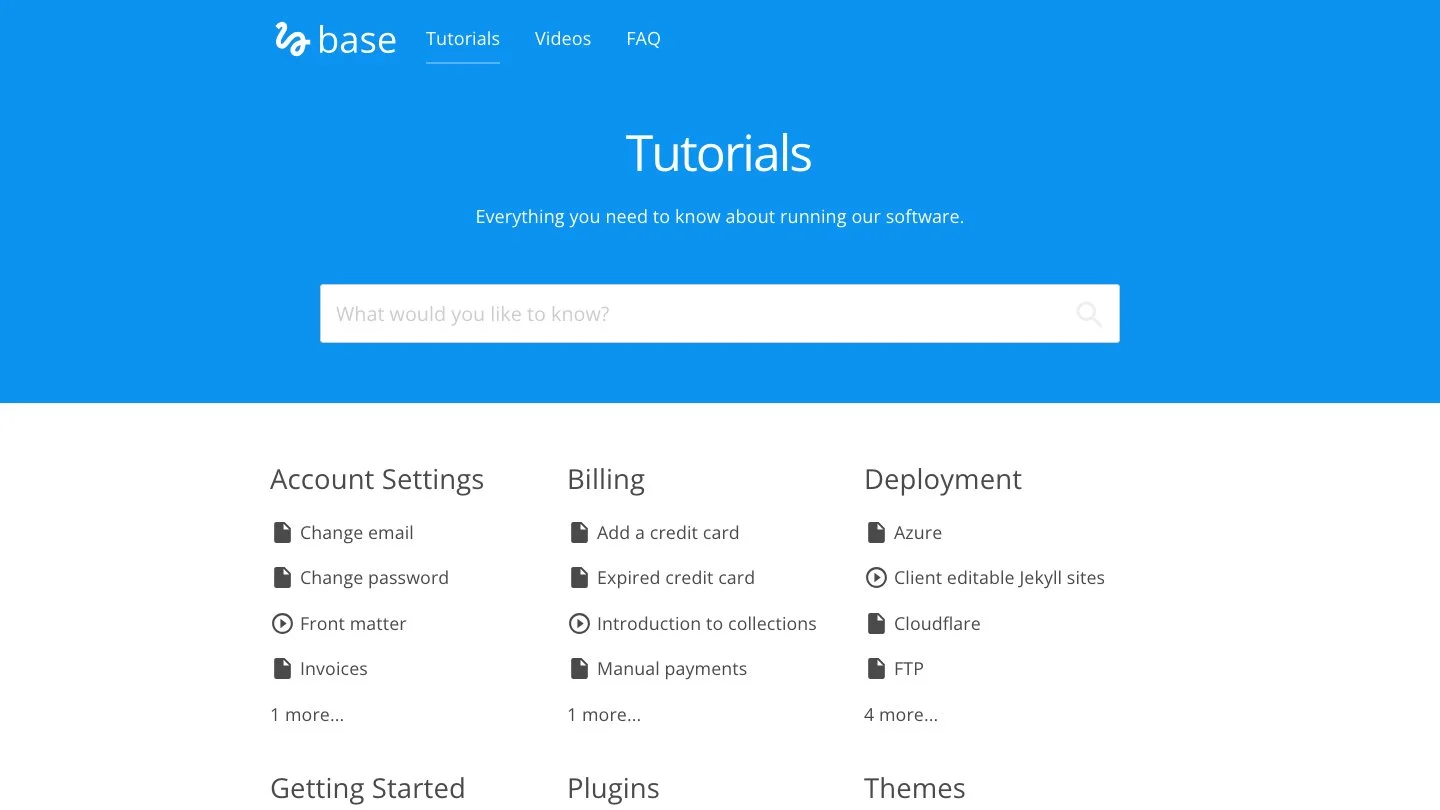Click the search magnifier icon
Image resolution: width=1440 pixels, height=810 pixels.
click(1089, 314)
